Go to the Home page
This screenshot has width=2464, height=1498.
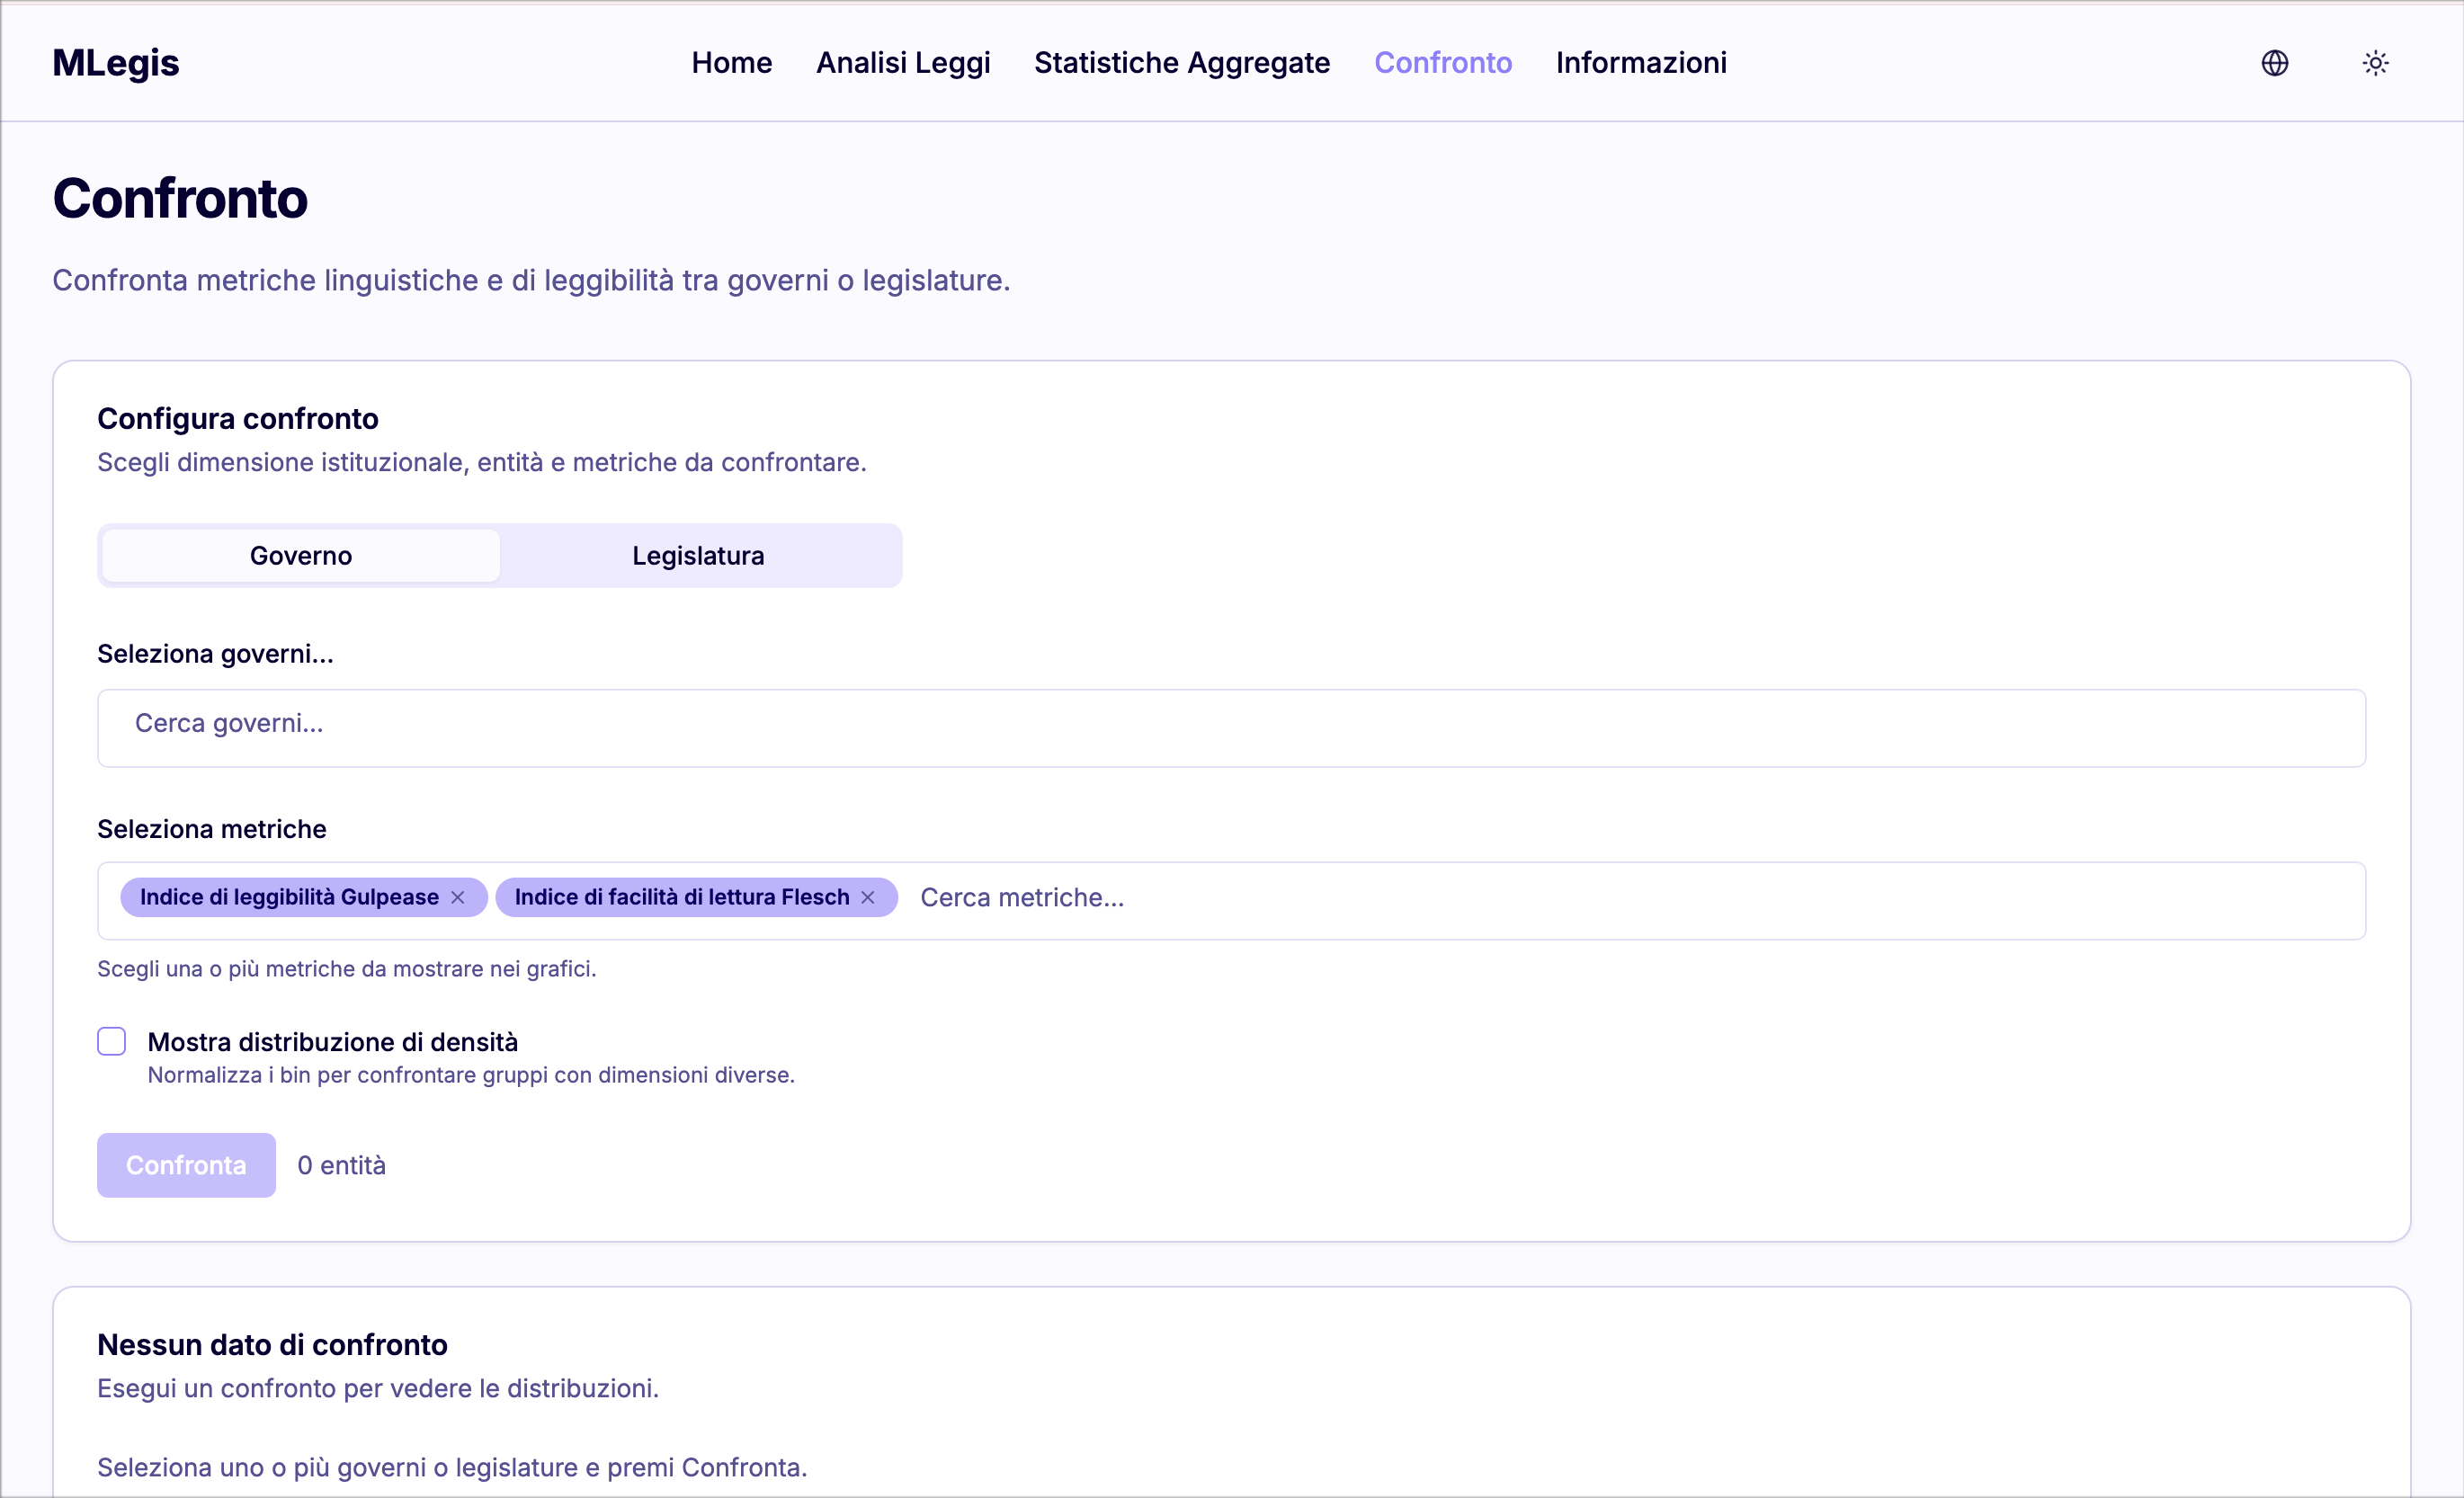731,63
